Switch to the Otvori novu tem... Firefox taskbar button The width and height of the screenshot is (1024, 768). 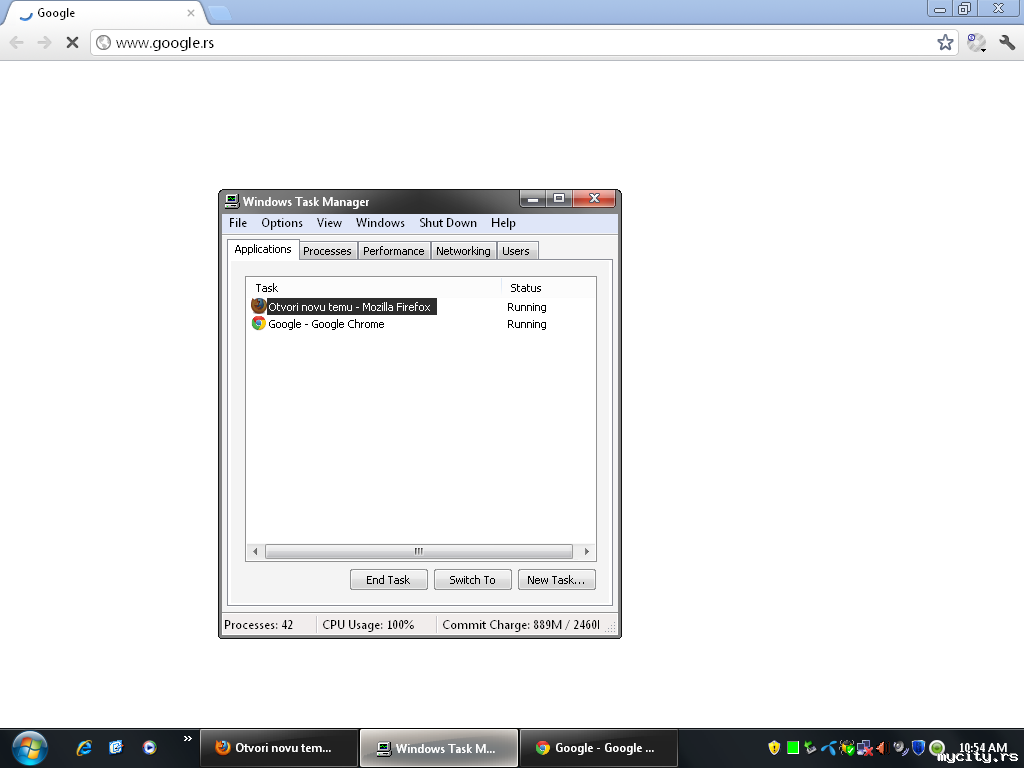[x=279, y=748]
